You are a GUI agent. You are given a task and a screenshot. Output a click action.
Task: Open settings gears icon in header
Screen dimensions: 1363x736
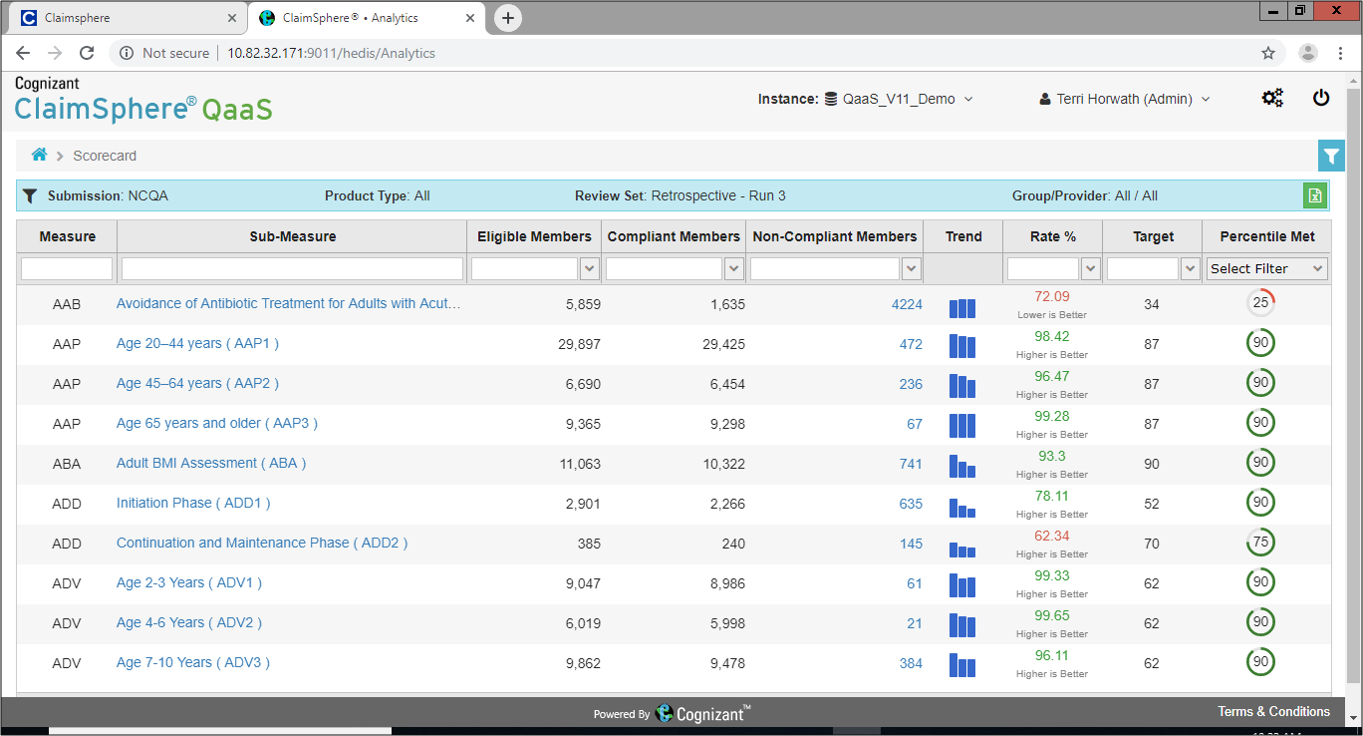click(1272, 98)
